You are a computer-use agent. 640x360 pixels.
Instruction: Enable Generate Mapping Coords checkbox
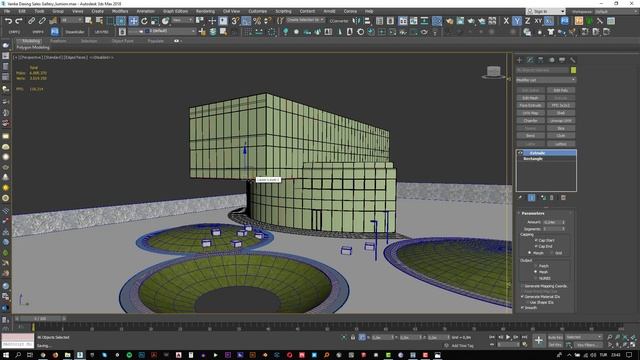coord(522,286)
